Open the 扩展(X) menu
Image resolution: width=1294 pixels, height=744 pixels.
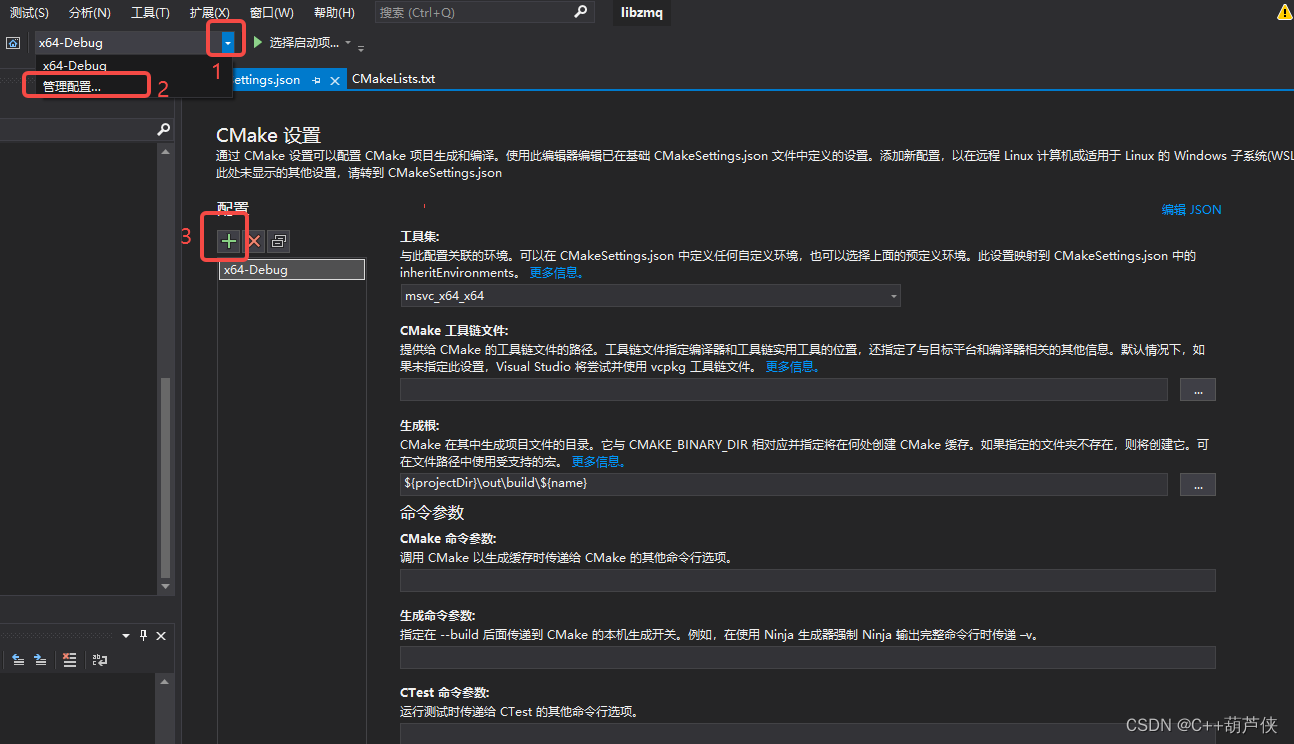tap(209, 13)
